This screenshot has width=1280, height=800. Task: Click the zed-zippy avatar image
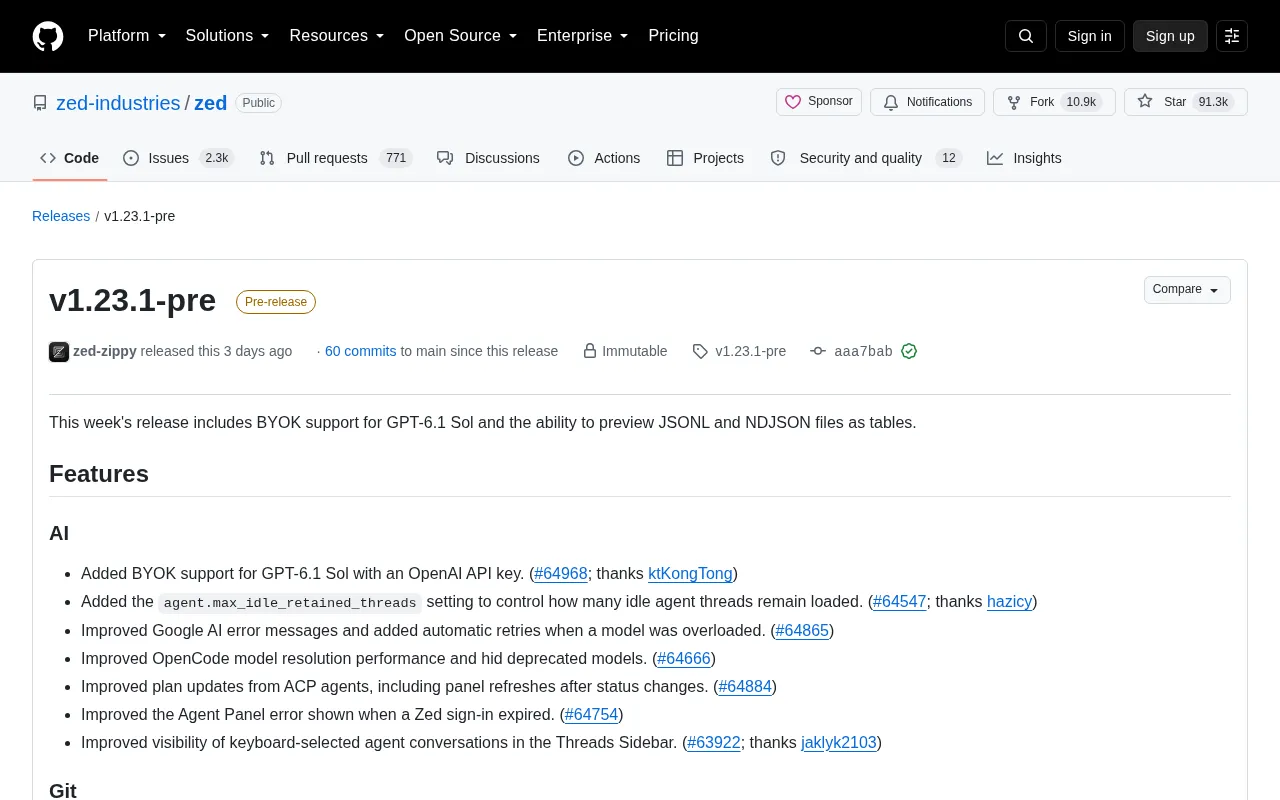59,351
